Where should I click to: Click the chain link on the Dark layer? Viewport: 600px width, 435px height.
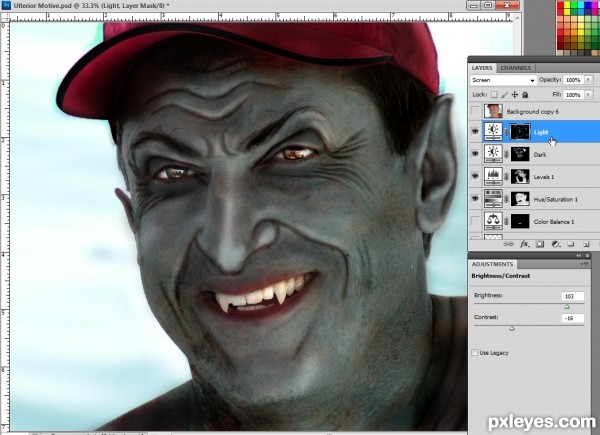pos(506,154)
